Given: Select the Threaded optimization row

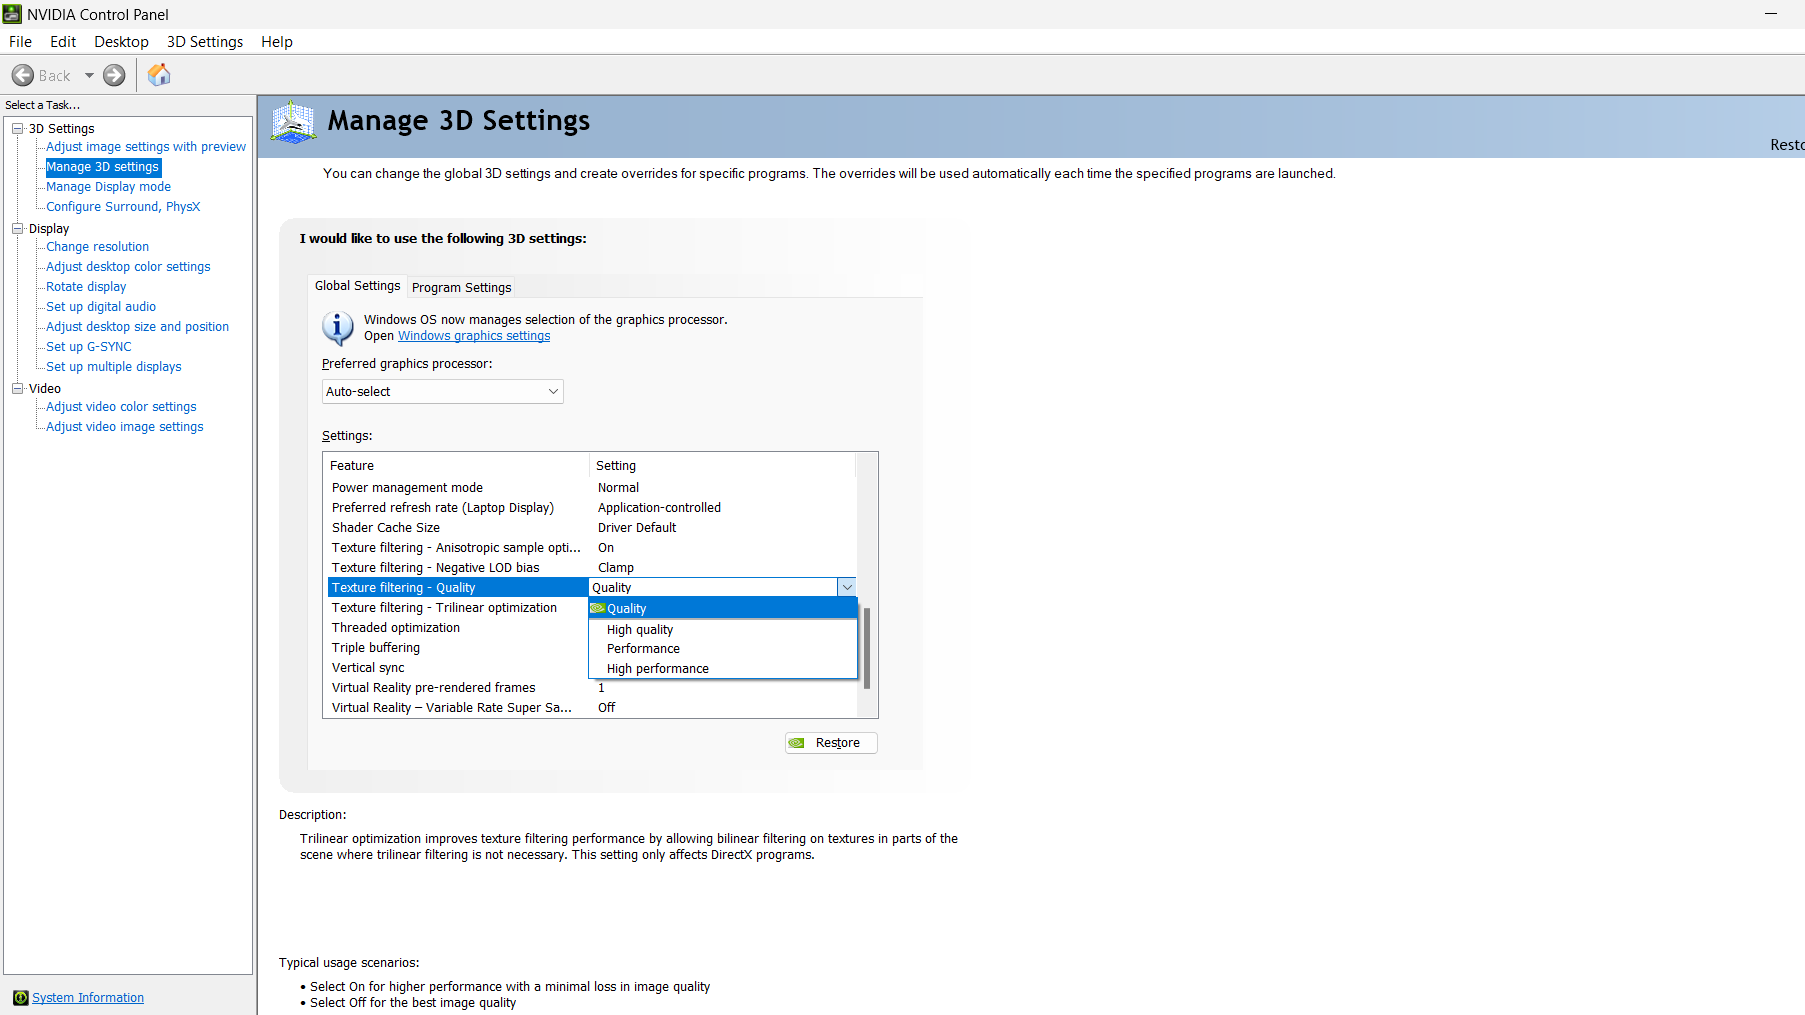Looking at the screenshot, I should tap(458, 628).
